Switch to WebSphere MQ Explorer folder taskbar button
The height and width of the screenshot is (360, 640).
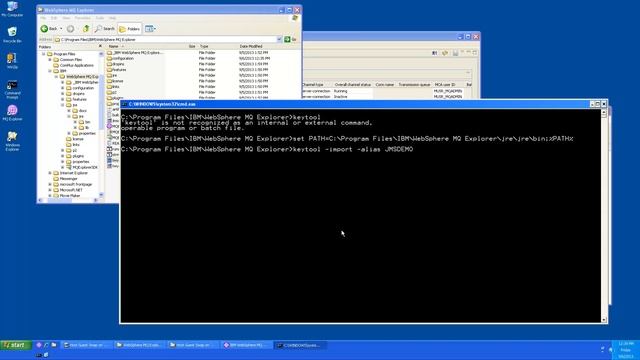tap(140, 345)
